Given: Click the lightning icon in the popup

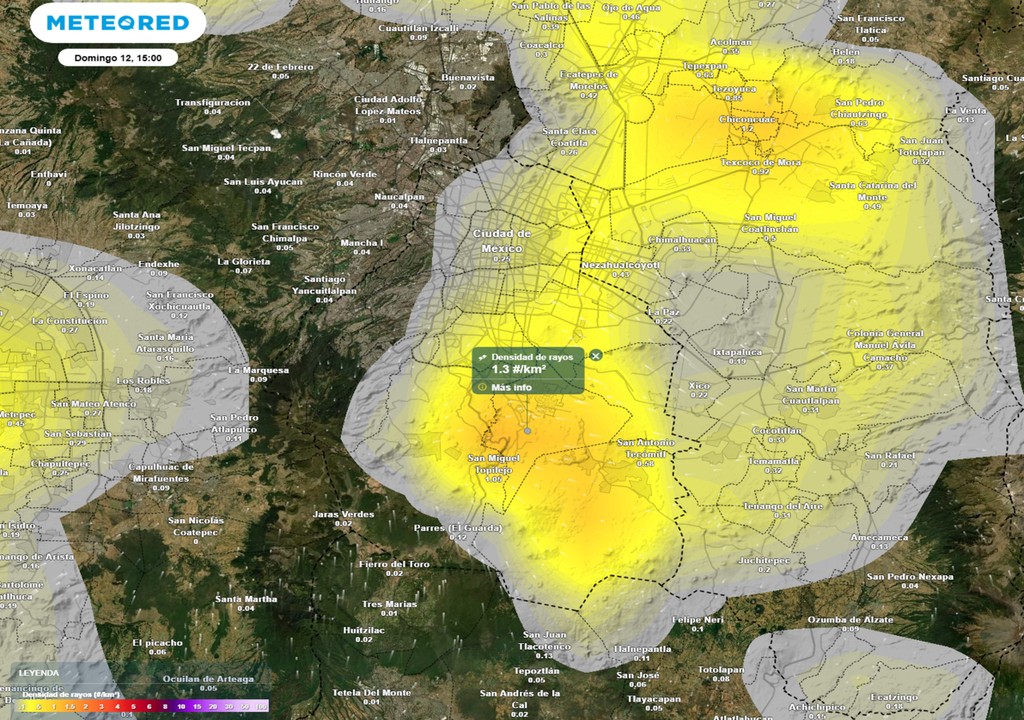Looking at the screenshot, I should 482,356.
